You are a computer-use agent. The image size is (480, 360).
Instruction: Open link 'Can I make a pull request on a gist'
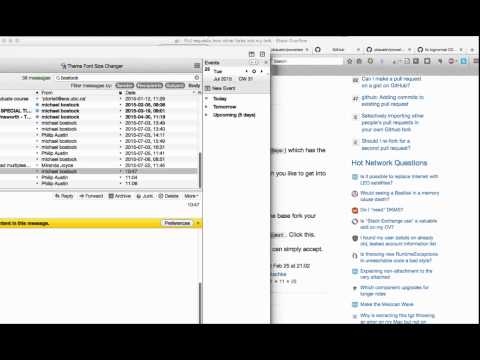391,82
